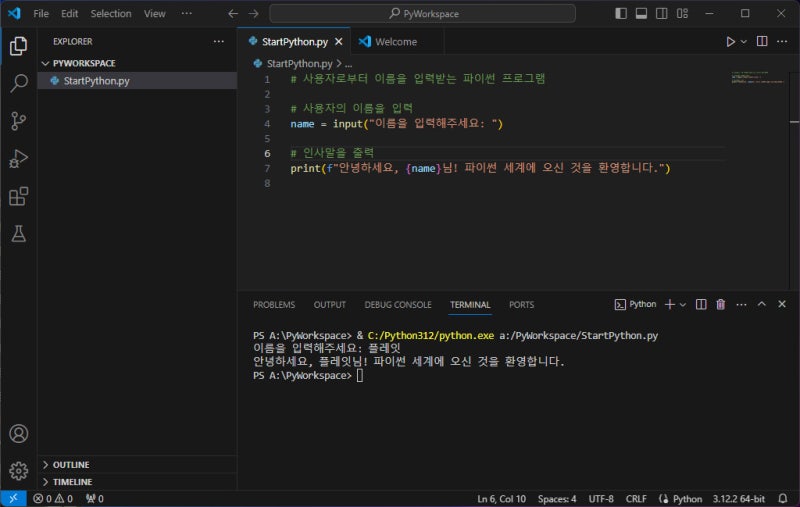Click the PyWorkspace command center search box
This screenshot has height=507, width=800.
(x=422, y=14)
